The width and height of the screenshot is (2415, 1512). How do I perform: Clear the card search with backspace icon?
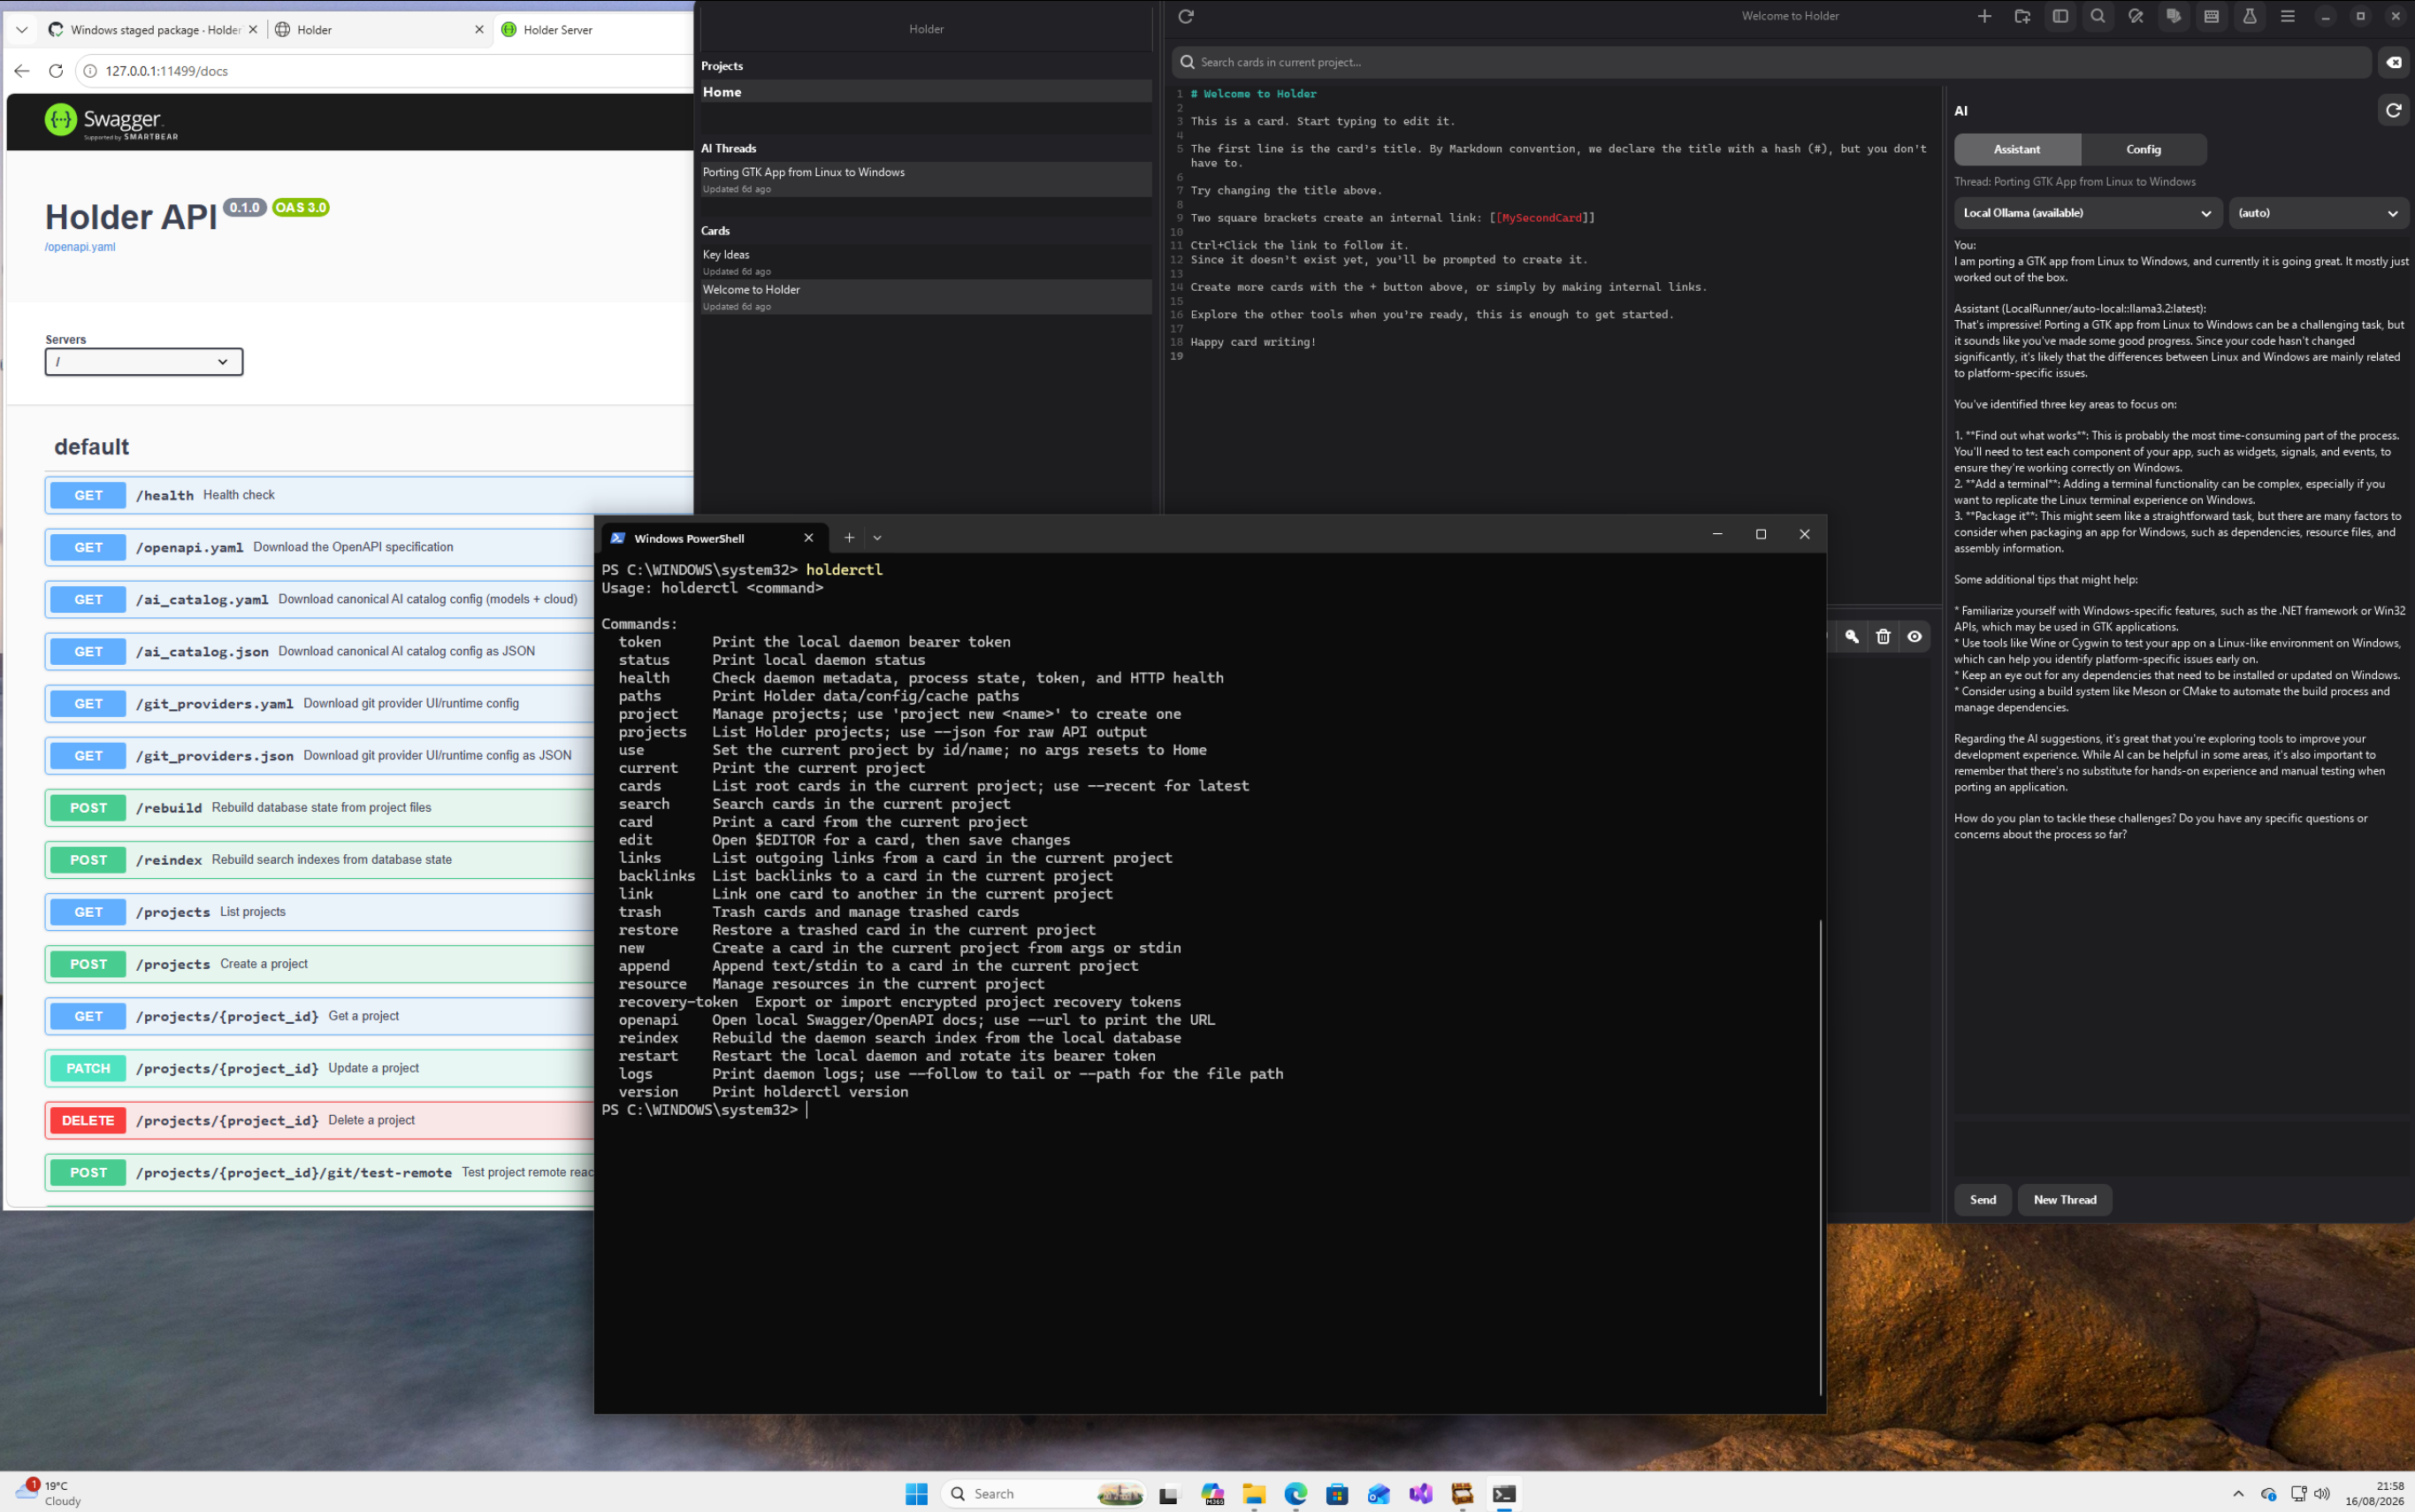click(2394, 62)
